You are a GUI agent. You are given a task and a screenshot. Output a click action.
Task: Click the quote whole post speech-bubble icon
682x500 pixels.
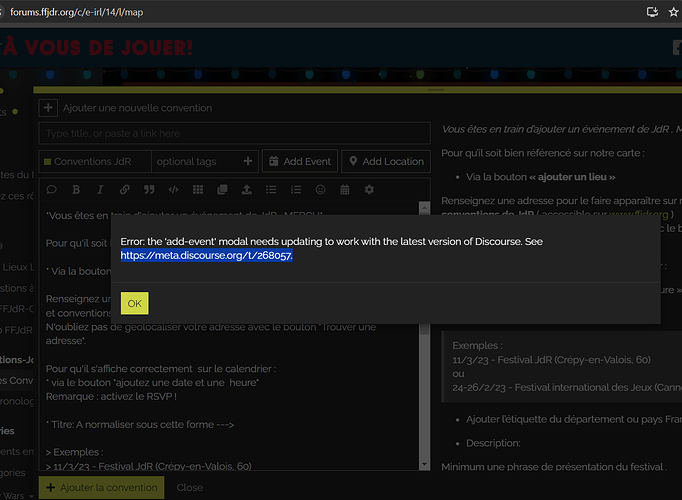51,190
